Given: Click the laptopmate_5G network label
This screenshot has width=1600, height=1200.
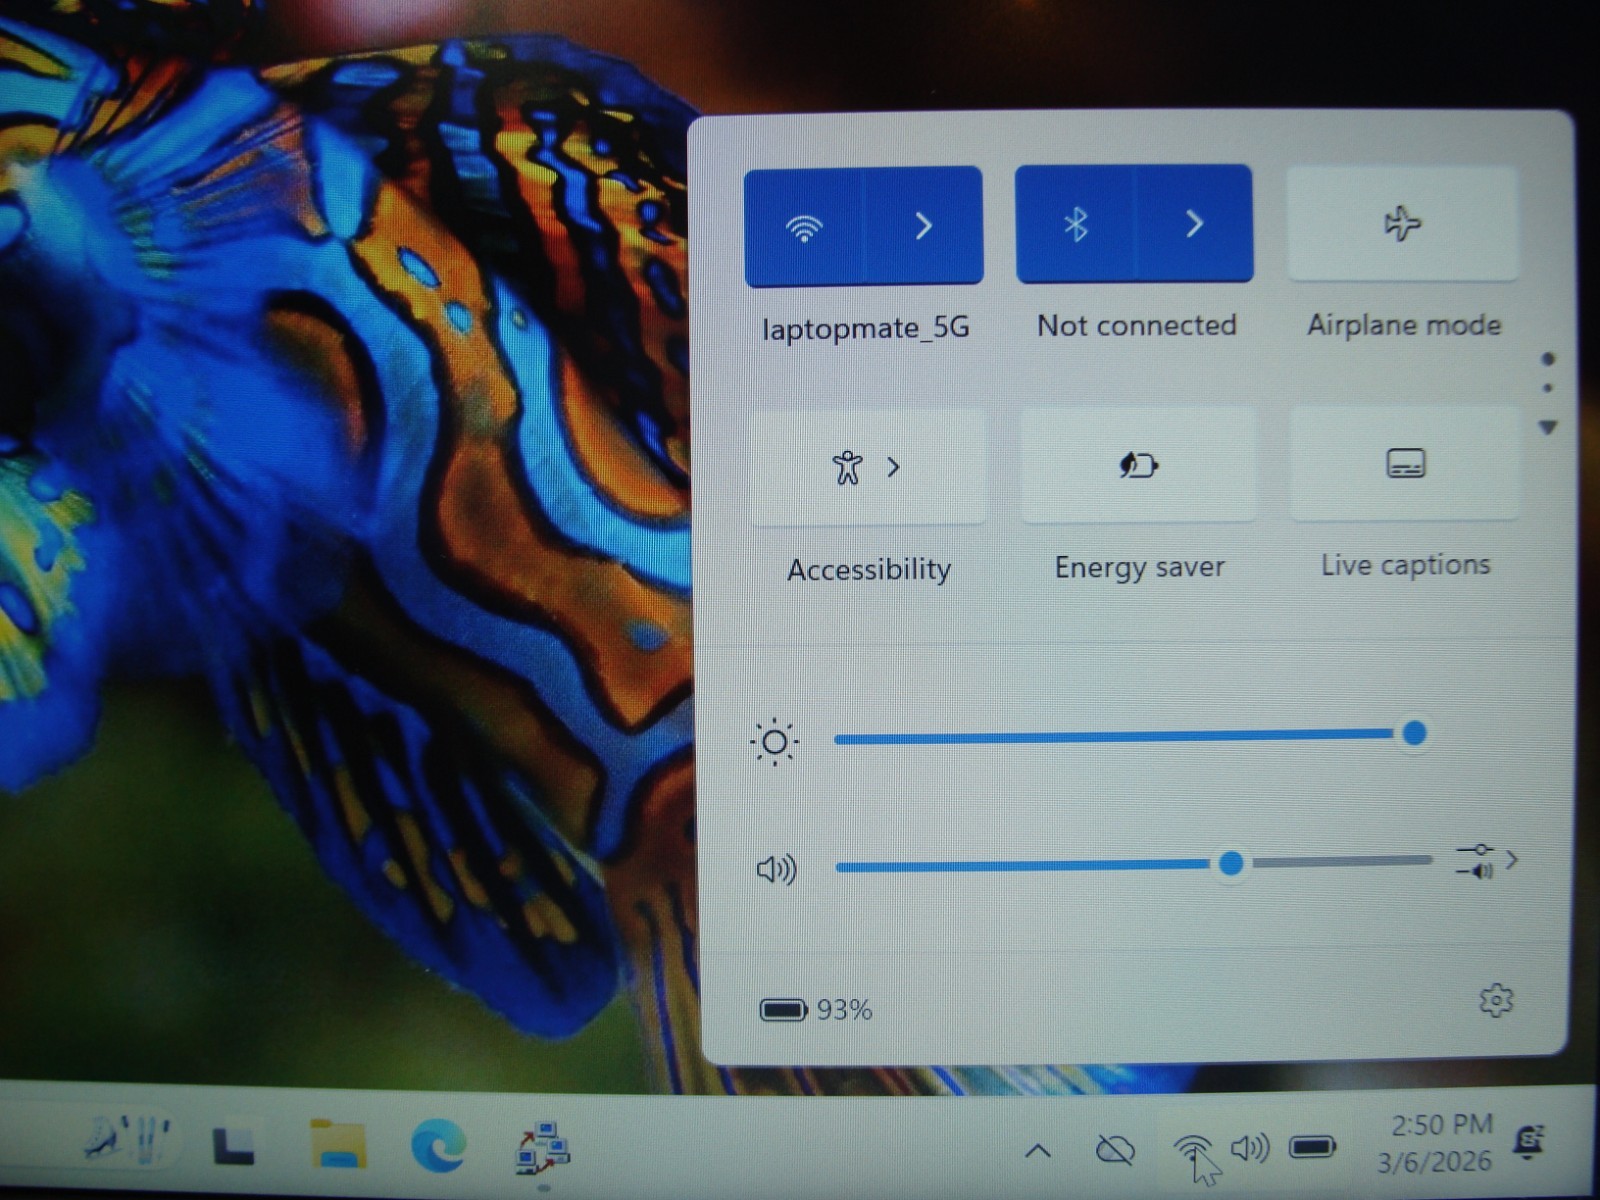Looking at the screenshot, I should (x=866, y=328).
